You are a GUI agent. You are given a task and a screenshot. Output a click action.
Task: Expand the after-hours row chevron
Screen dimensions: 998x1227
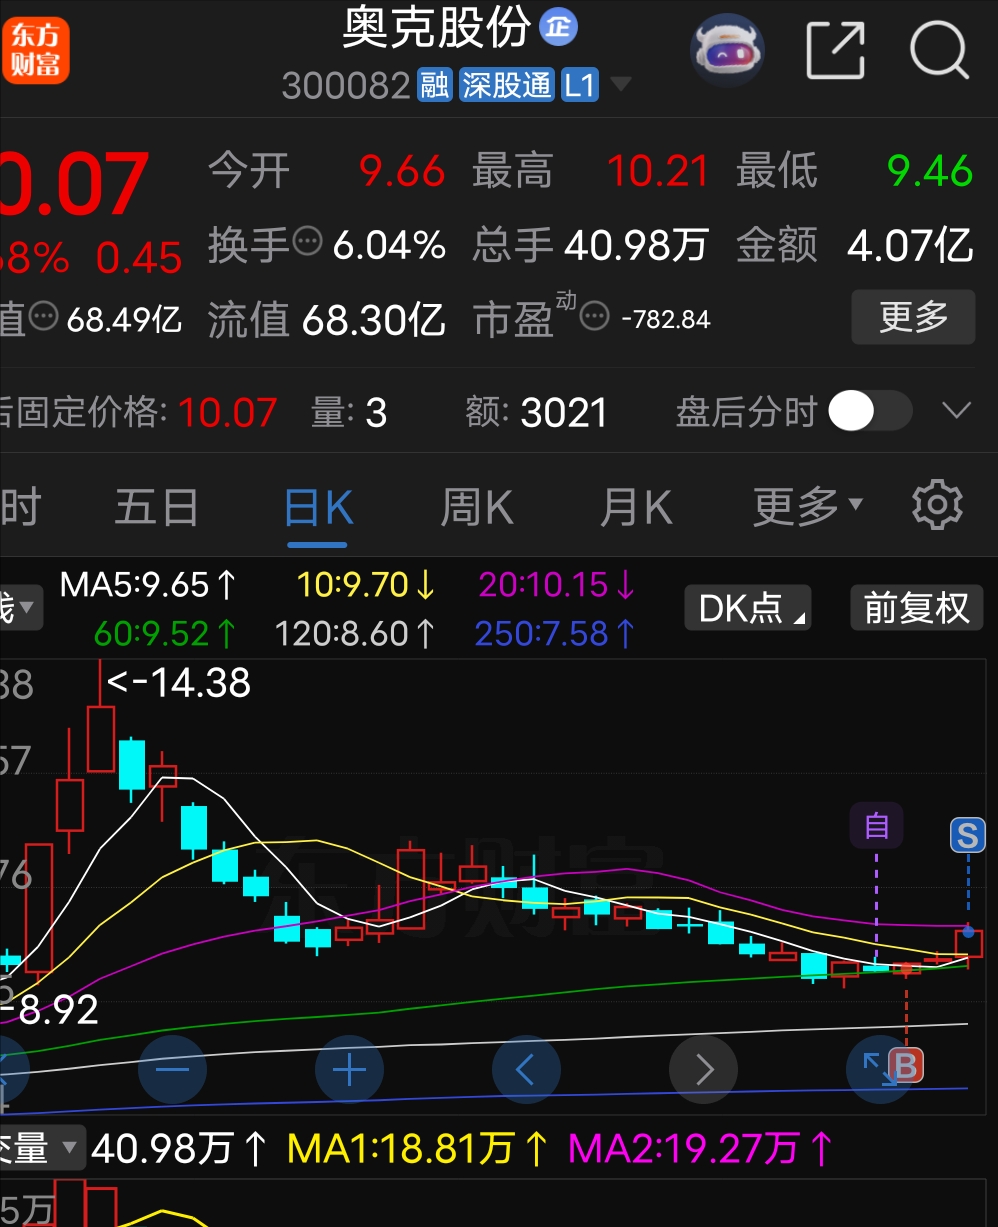tap(957, 411)
